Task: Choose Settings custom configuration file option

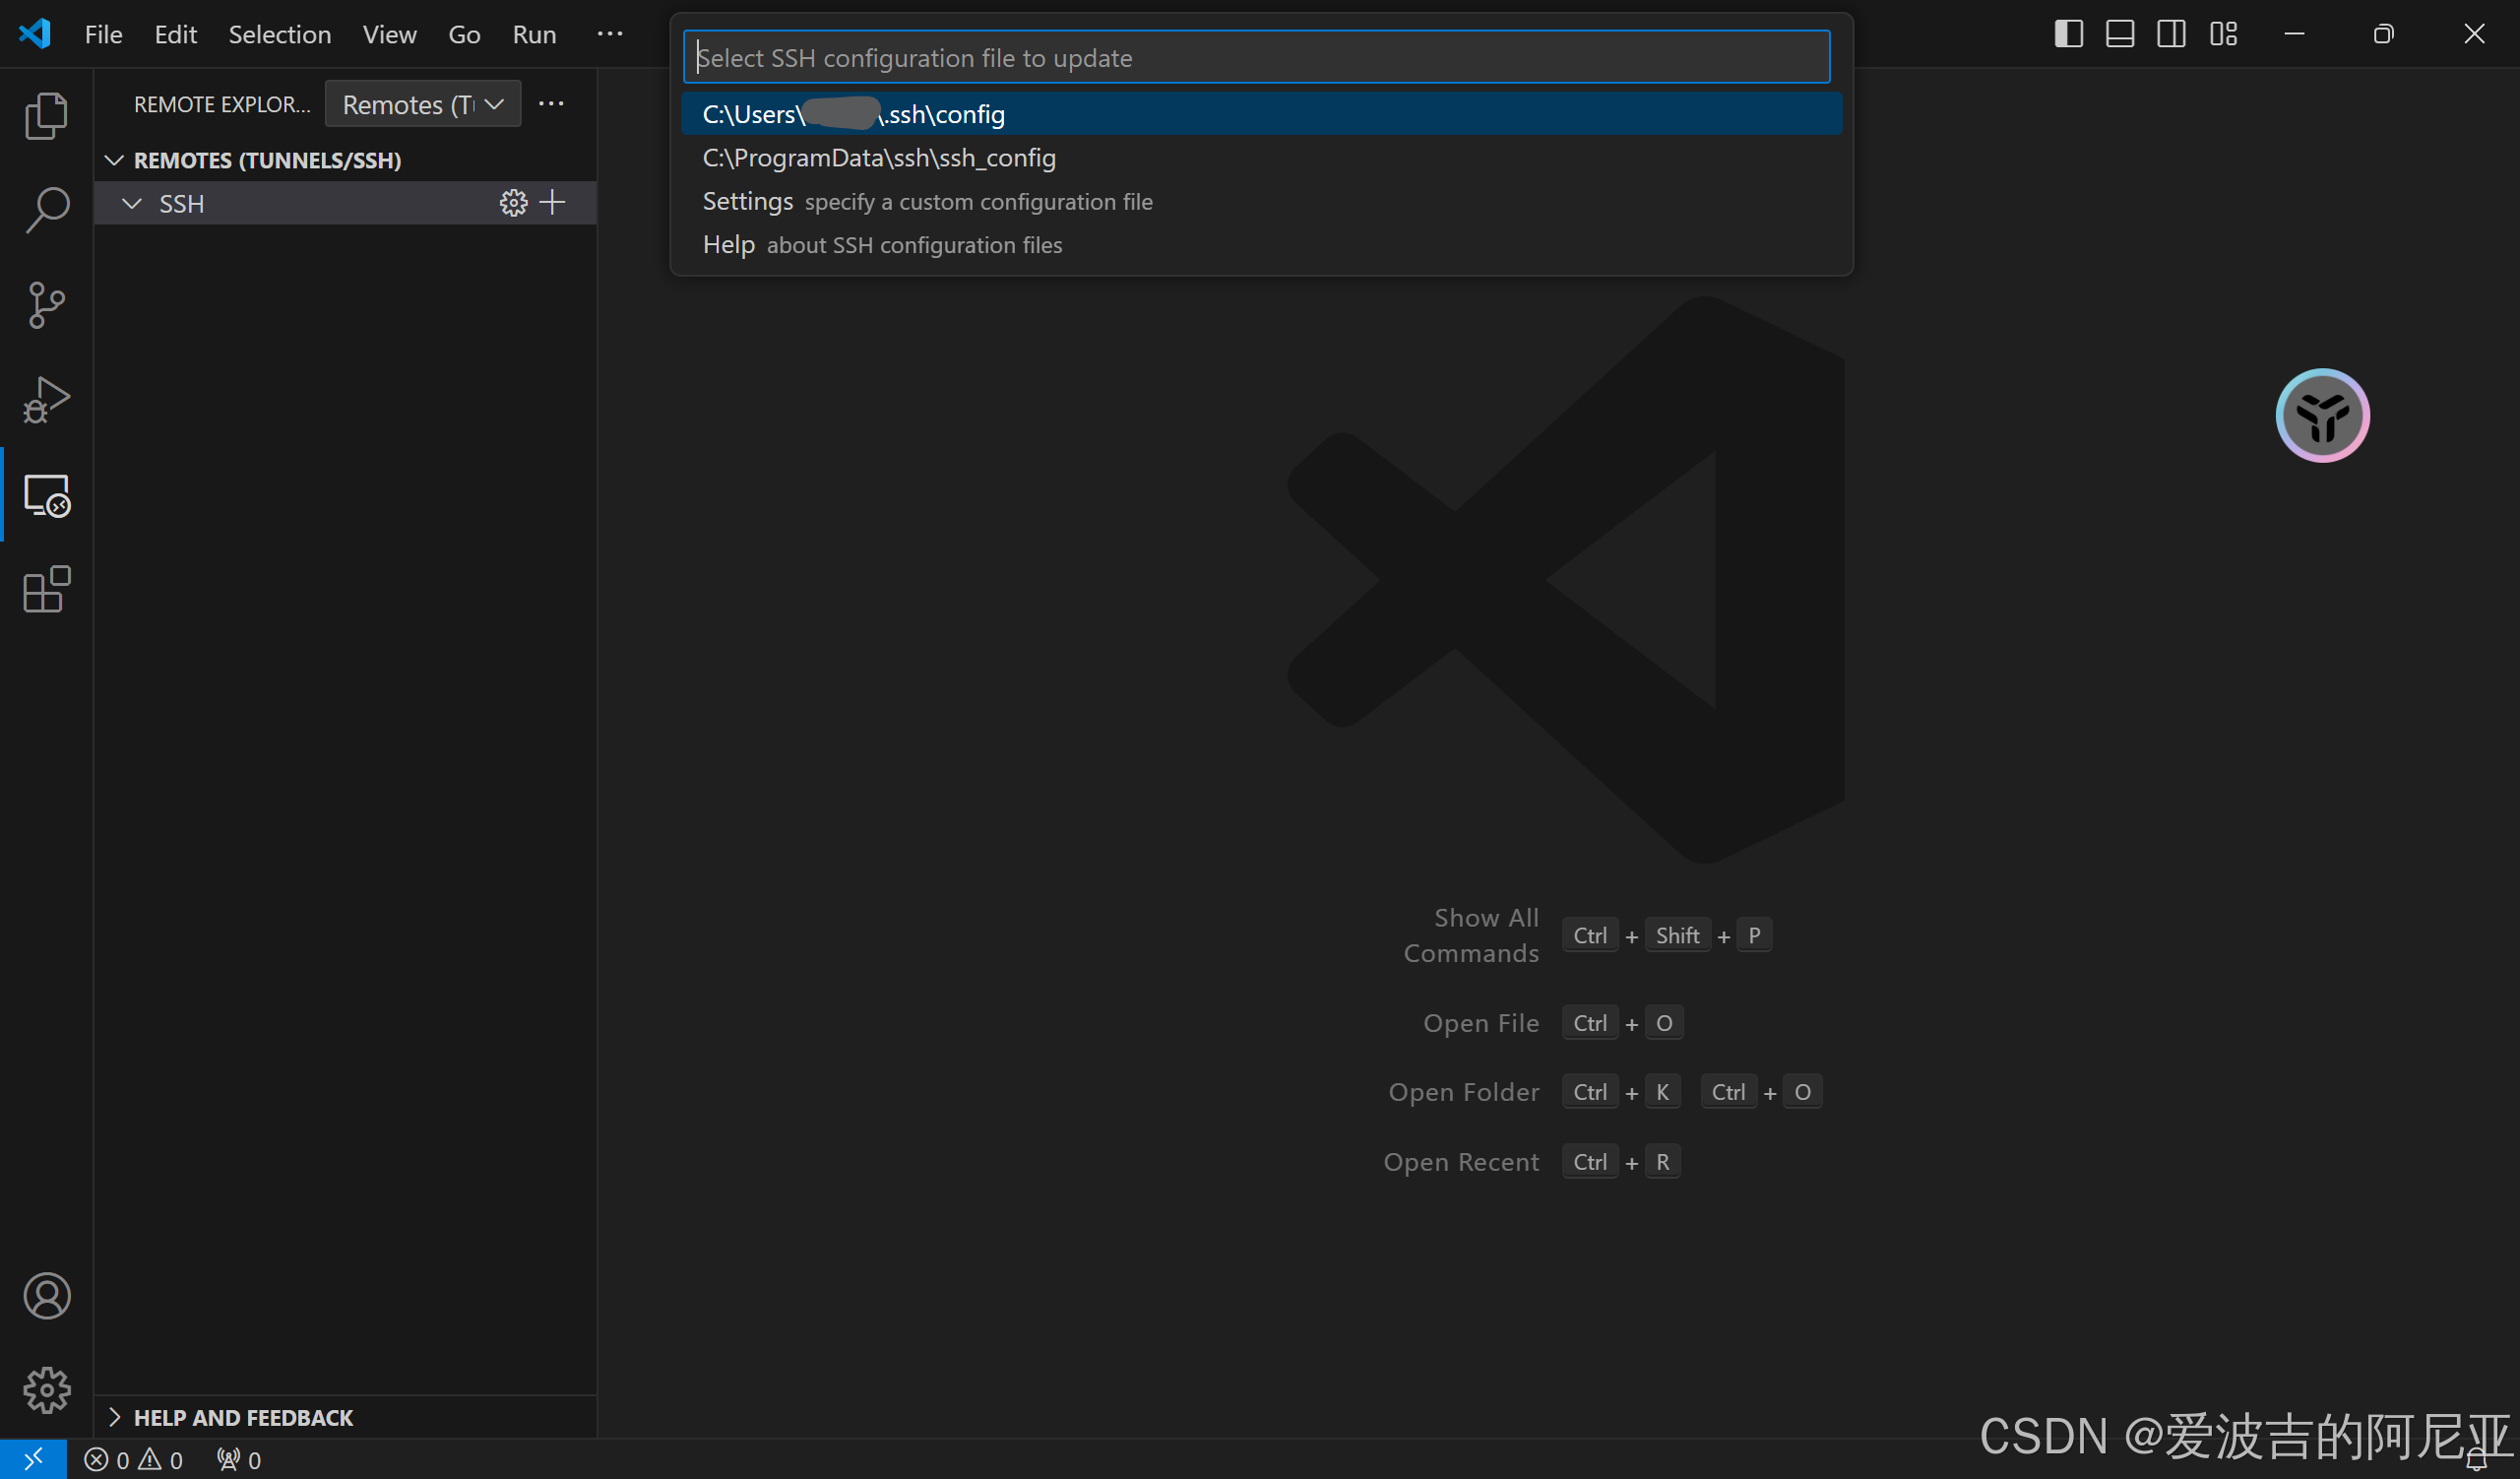Action: coord(927,201)
